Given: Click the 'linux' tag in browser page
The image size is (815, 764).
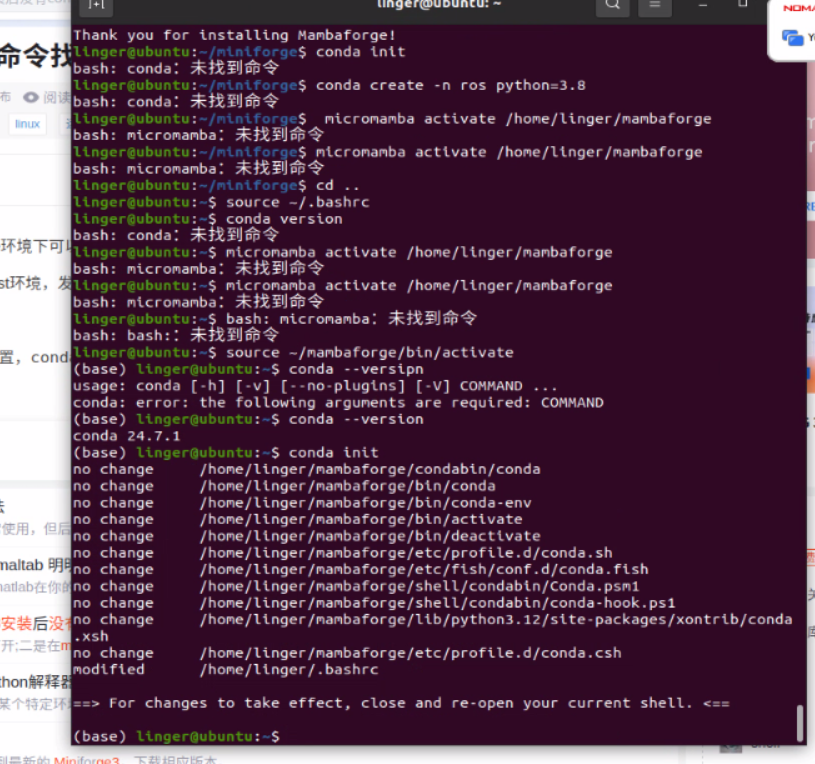Looking at the screenshot, I should pyautogui.click(x=27, y=124).
